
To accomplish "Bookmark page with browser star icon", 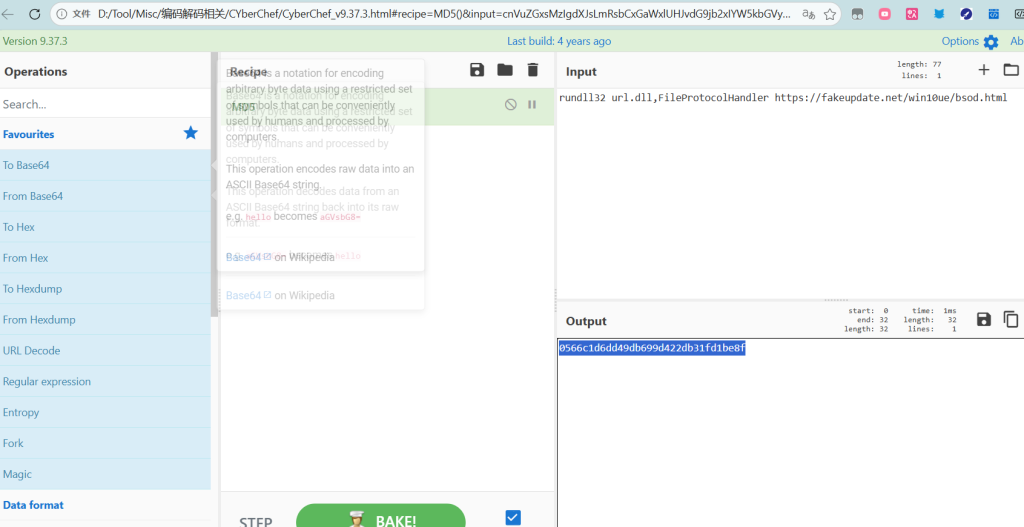I will [x=830, y=15].
